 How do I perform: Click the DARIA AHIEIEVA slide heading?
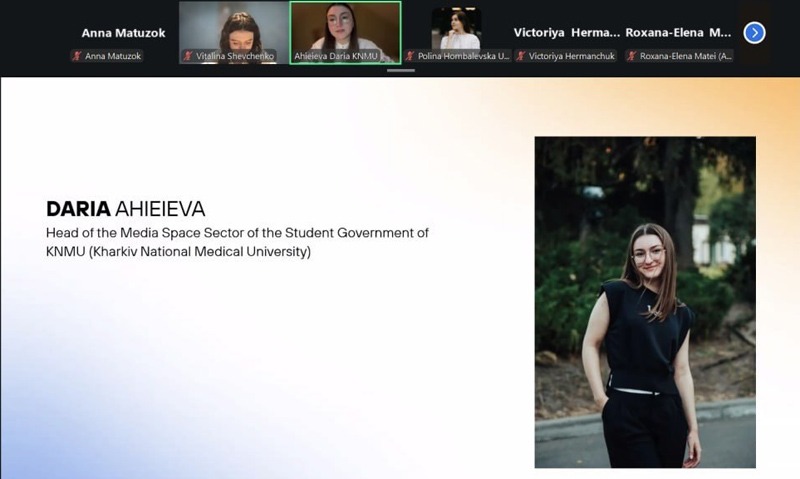click(x=126, y=209)
